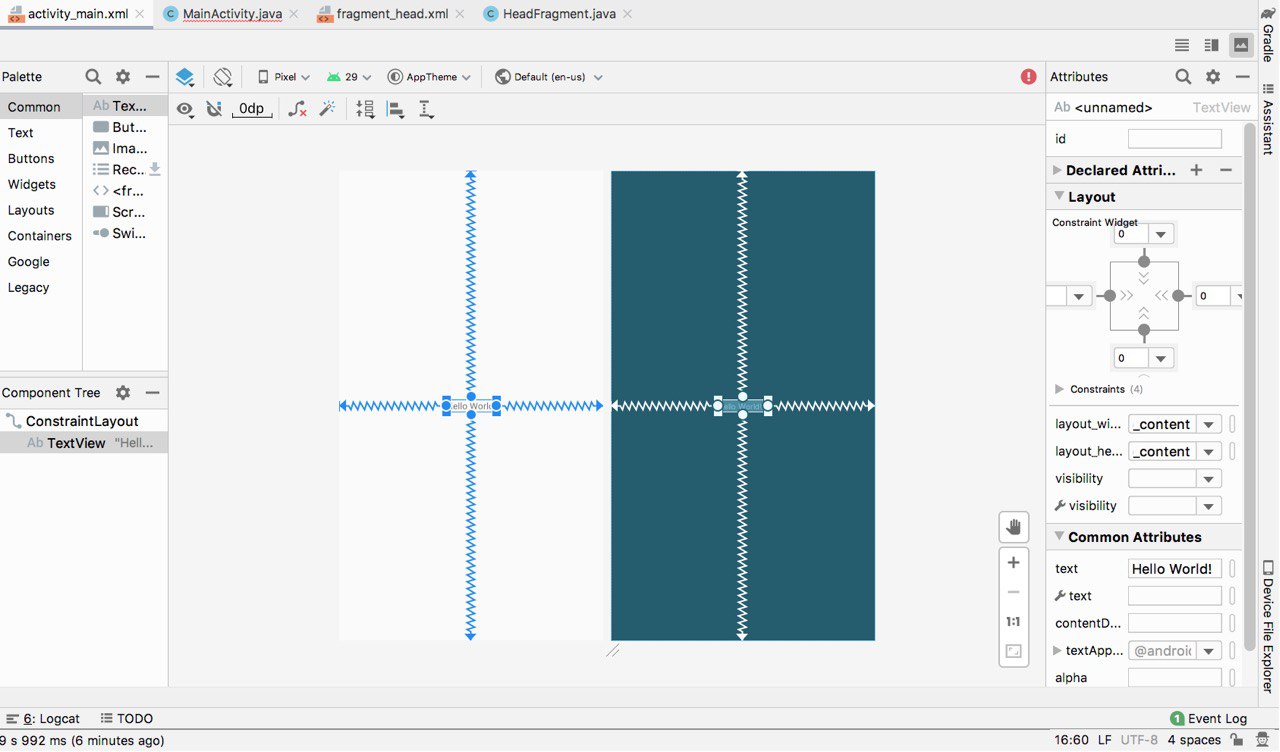Click text field Hello World!
This screenshot has height=752, width=1280.
(1175, 569)
